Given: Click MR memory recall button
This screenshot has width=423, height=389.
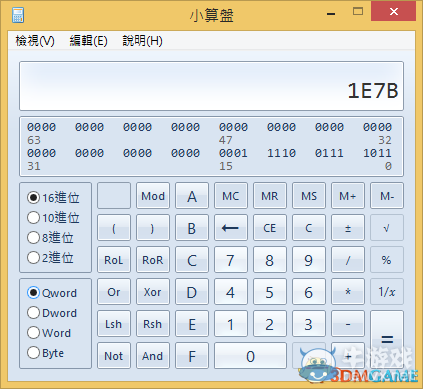Looking at the screenshot, I should coord(270,196).
